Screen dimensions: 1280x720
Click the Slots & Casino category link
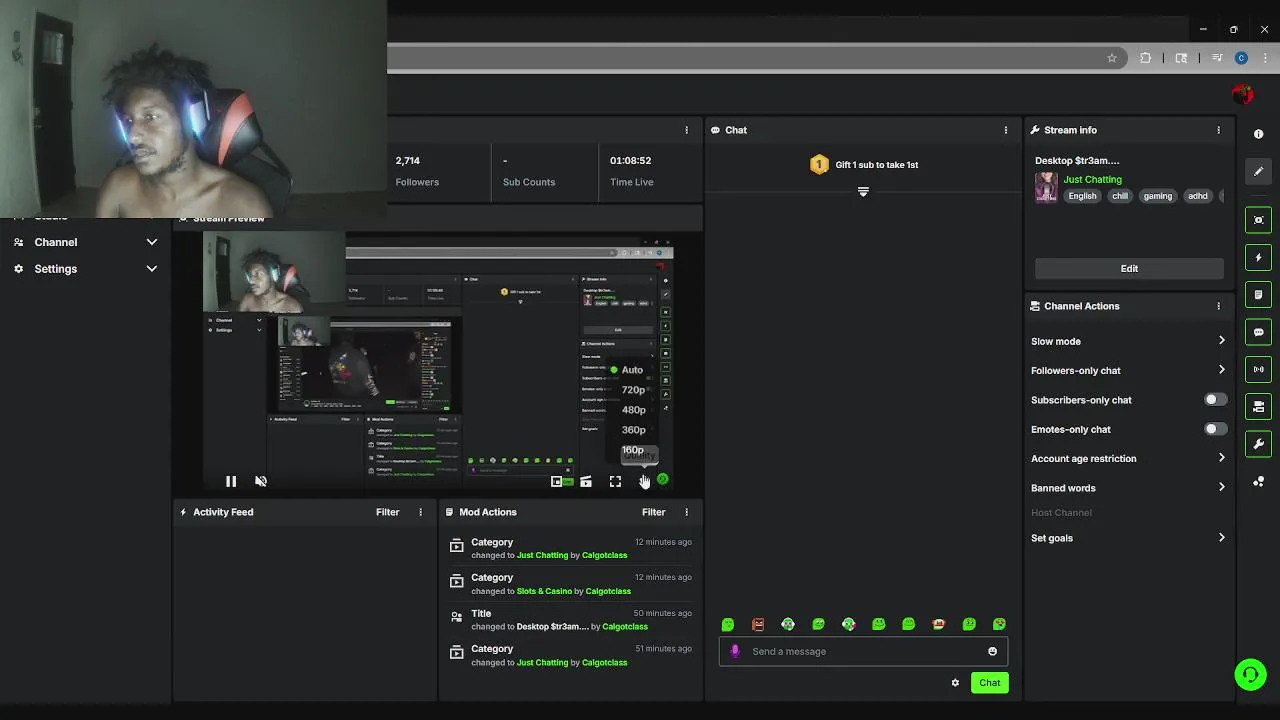(544, 591)
